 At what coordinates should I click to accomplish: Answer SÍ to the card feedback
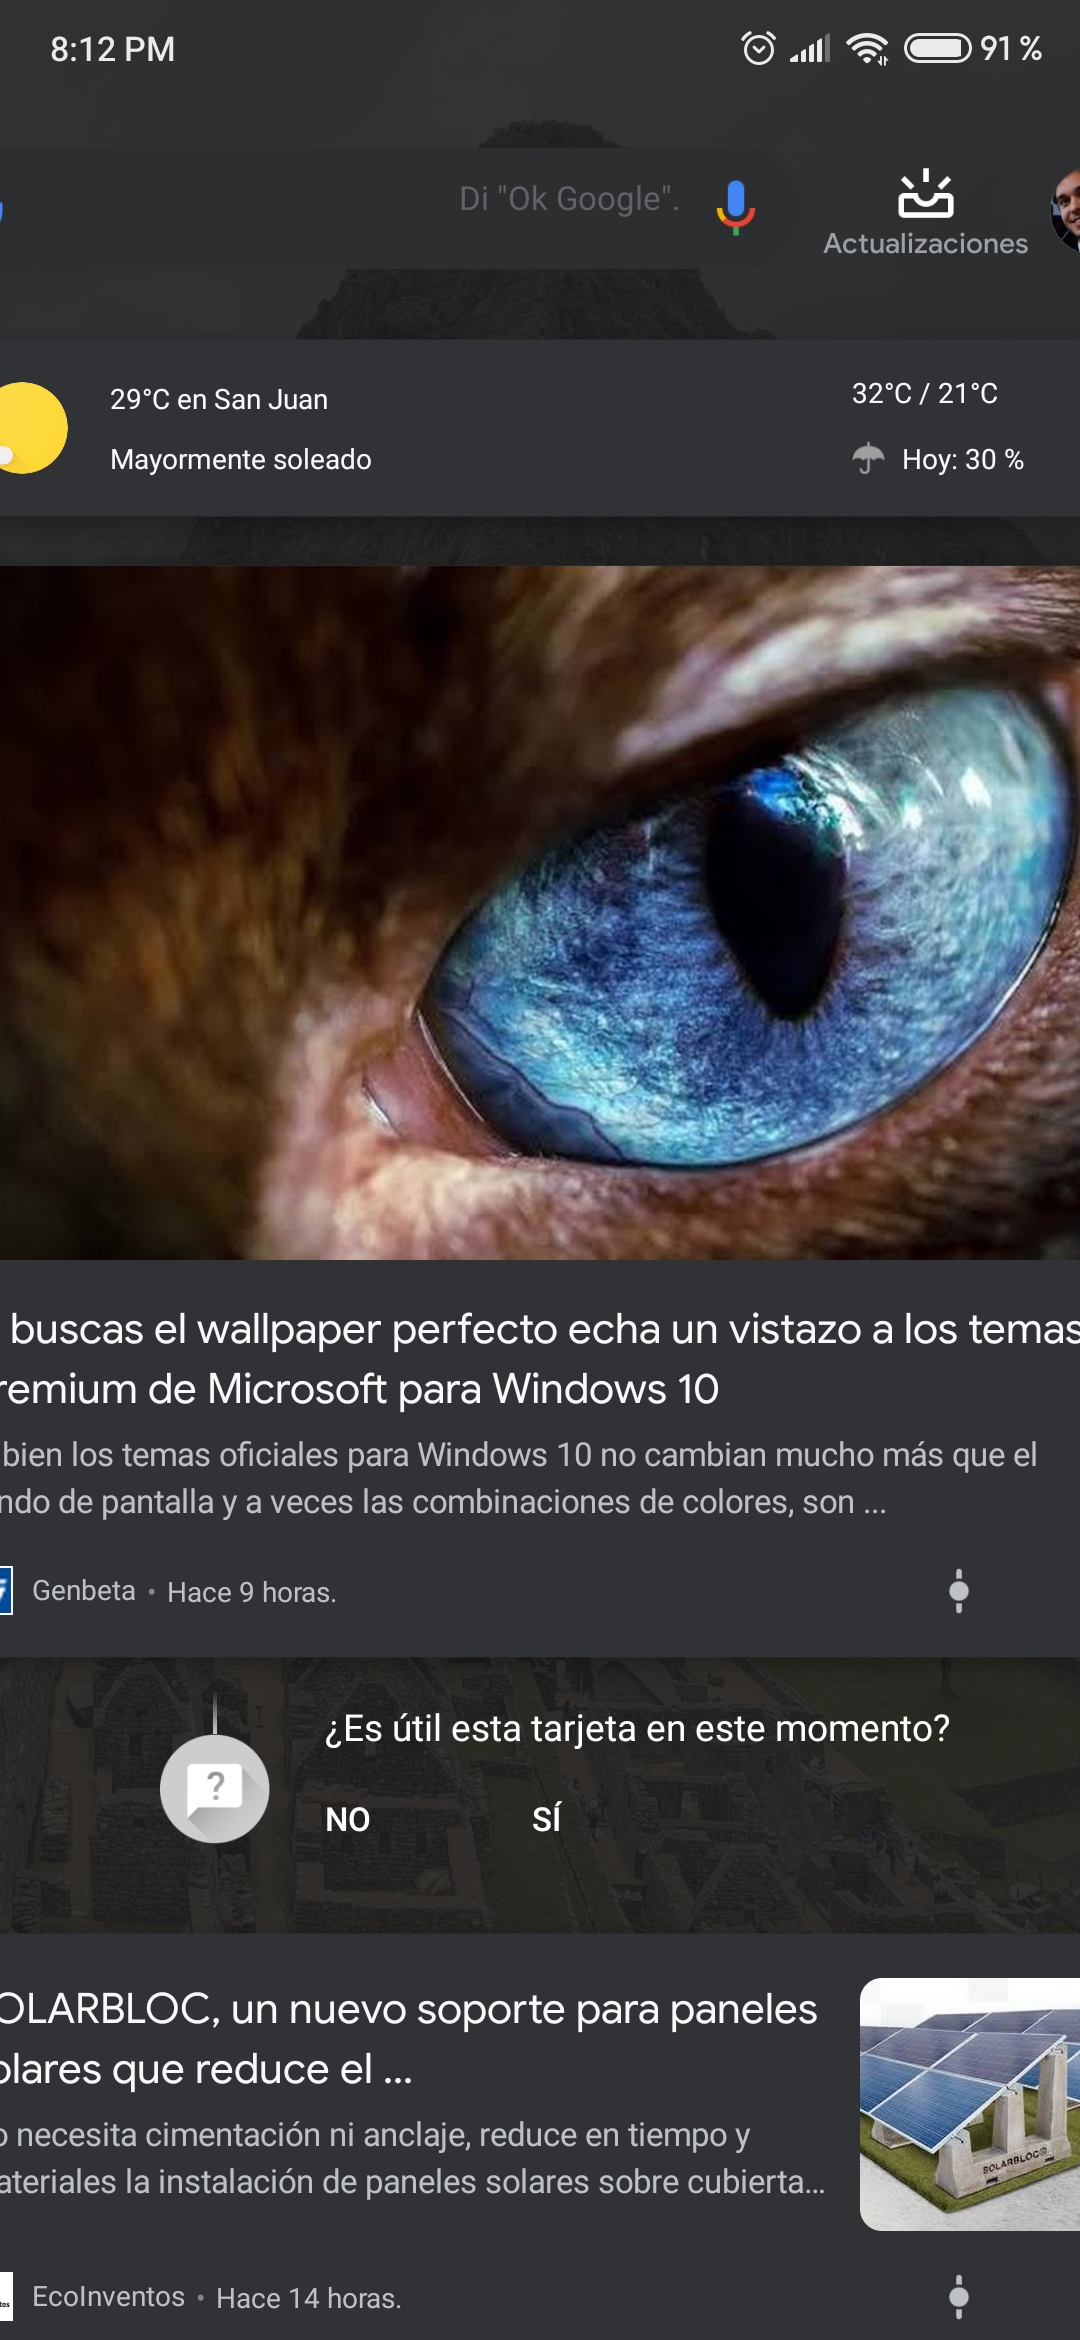546,1819
